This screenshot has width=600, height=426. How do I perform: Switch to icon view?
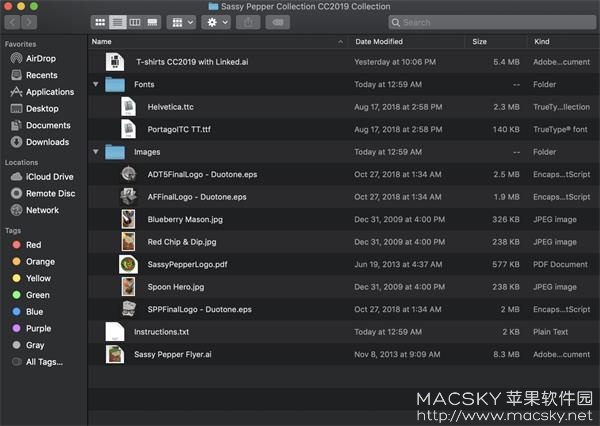pos(100,22)
